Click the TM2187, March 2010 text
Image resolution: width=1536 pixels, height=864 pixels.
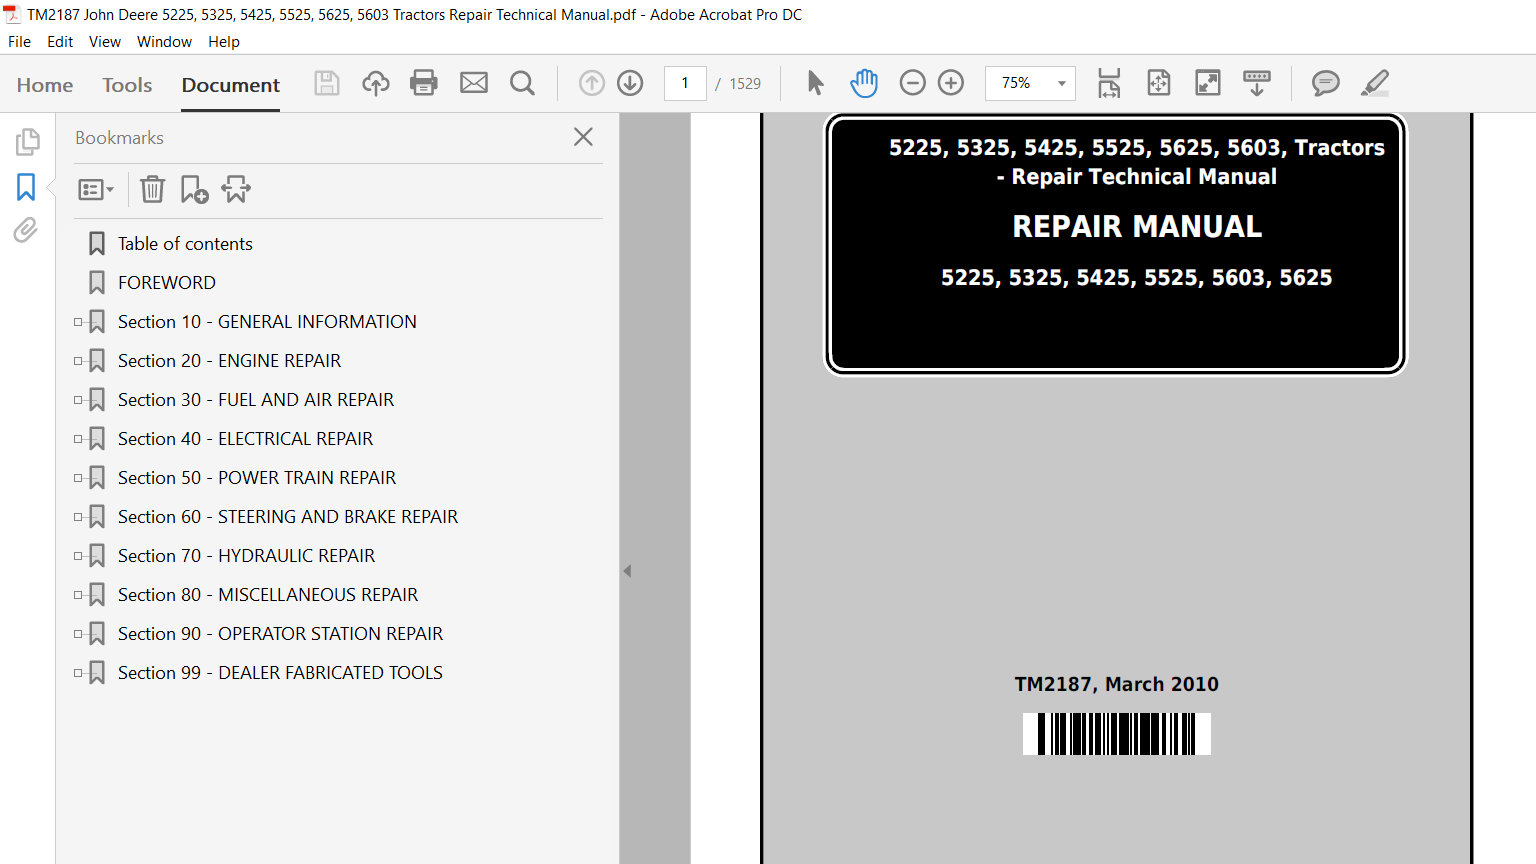click(1116, 684)
